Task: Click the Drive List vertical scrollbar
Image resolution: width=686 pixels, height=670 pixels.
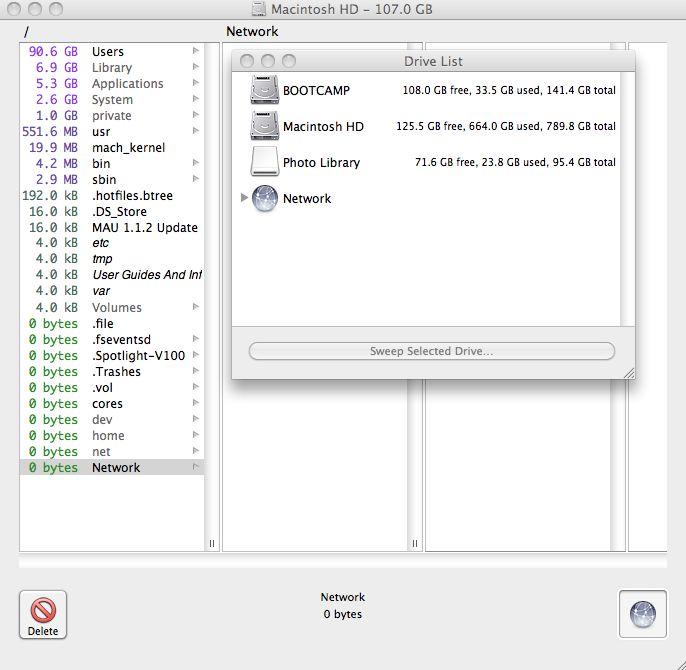Action: 627,199
